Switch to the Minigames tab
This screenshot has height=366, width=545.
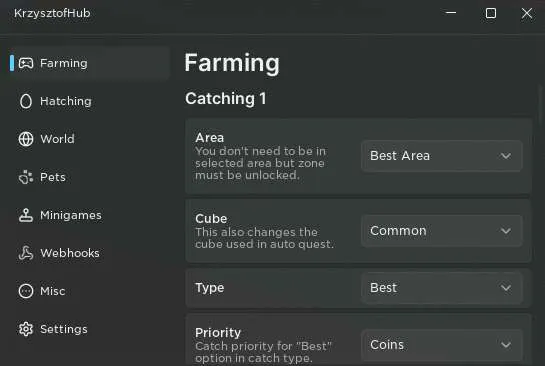pos(71,215)
